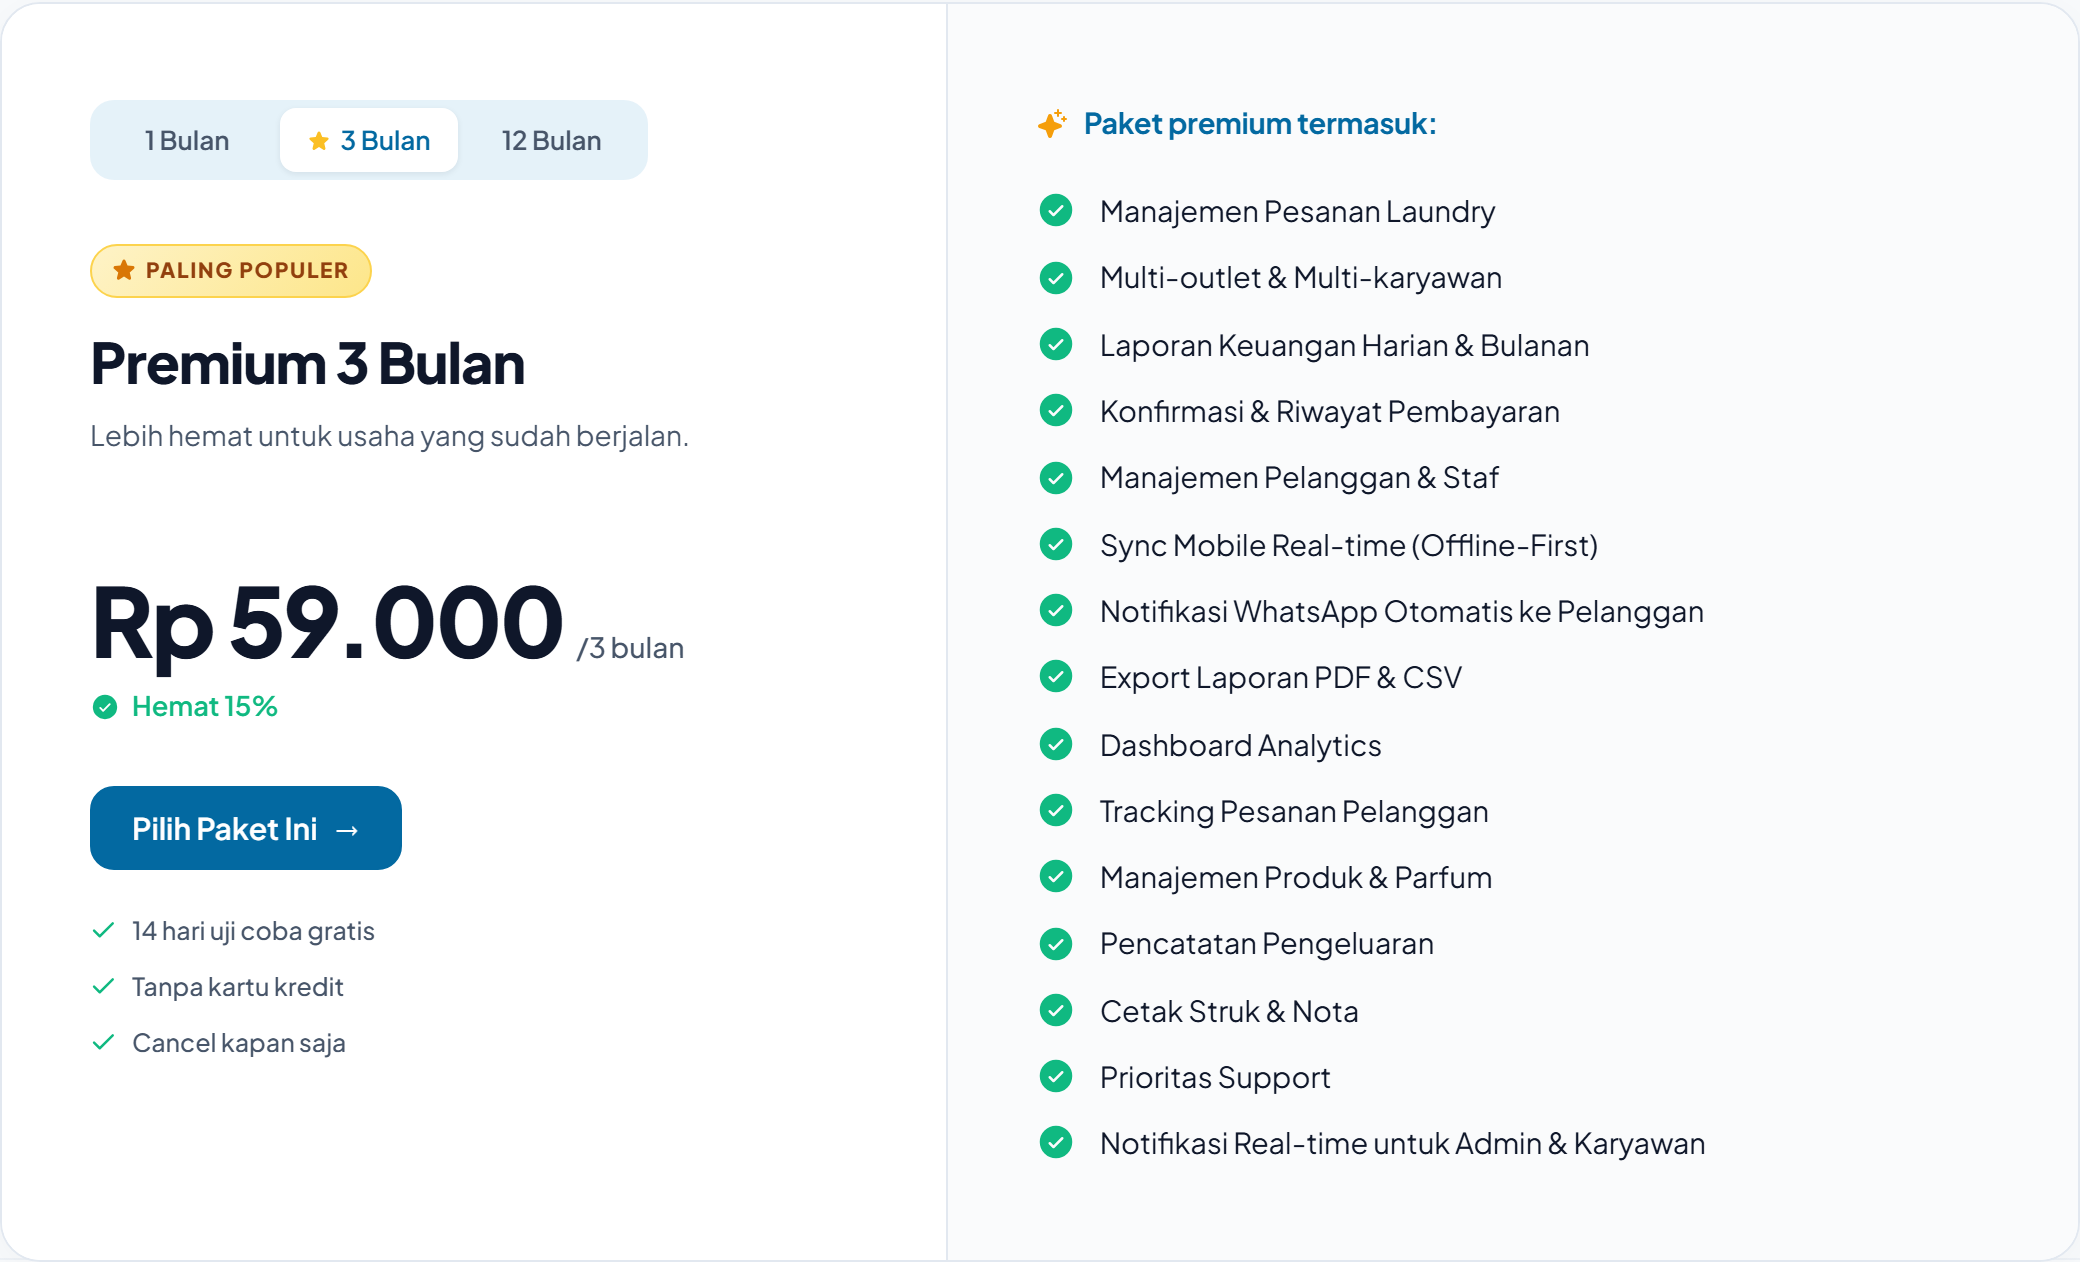The image size is (2080, 1262).
Task: Click the green check icon next to Hemat 15%
Action: (105, 707)
